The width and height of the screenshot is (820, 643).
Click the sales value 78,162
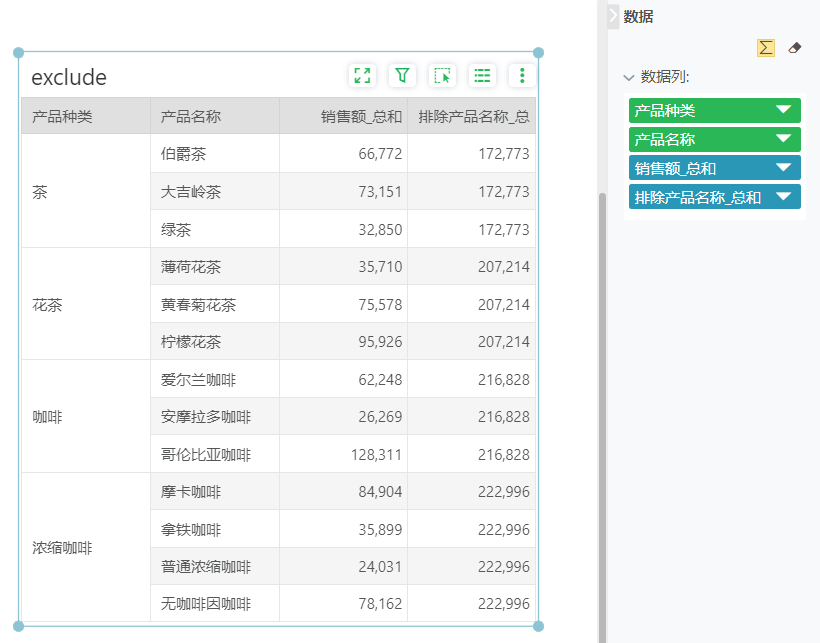(x=380, y=604)
